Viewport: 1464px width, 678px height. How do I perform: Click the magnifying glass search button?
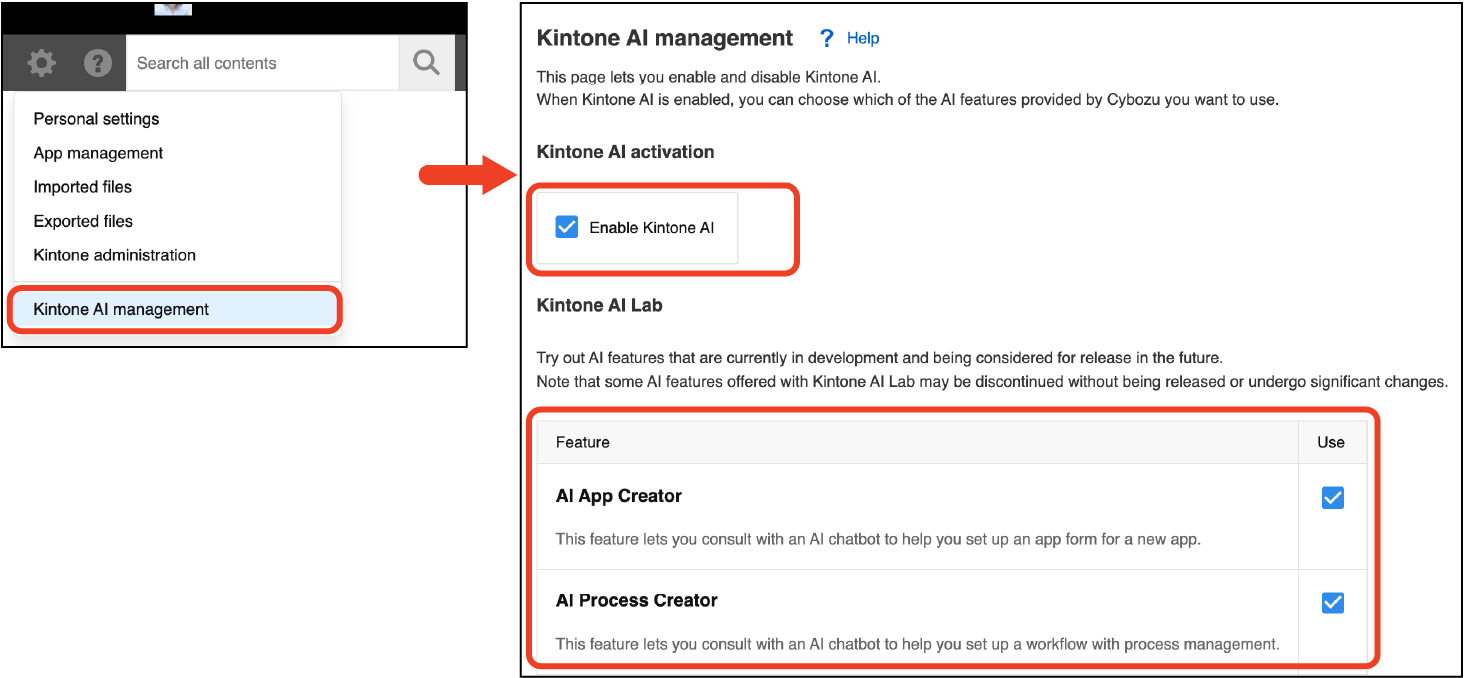[426, 63]
